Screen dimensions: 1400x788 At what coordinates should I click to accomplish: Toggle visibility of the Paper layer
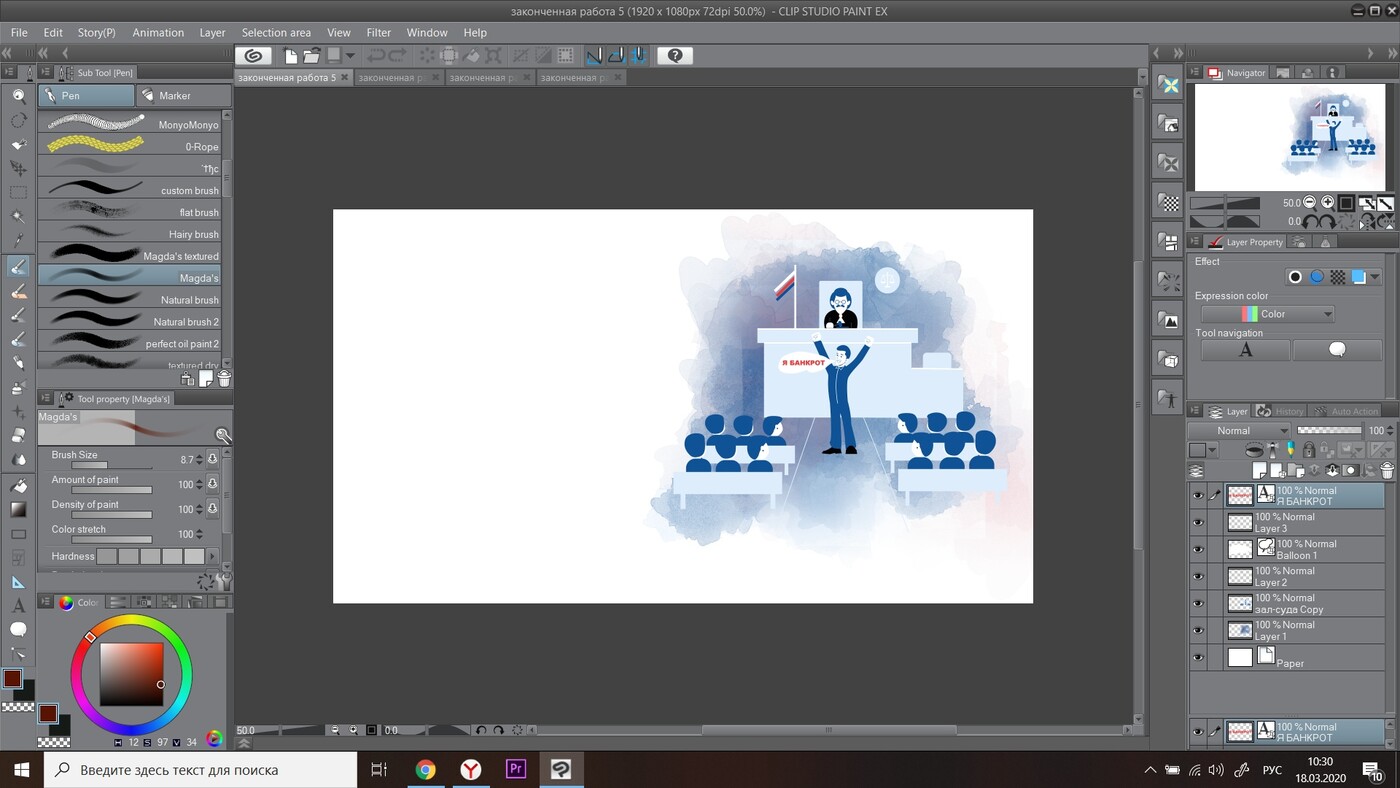tap(1198, 657)
